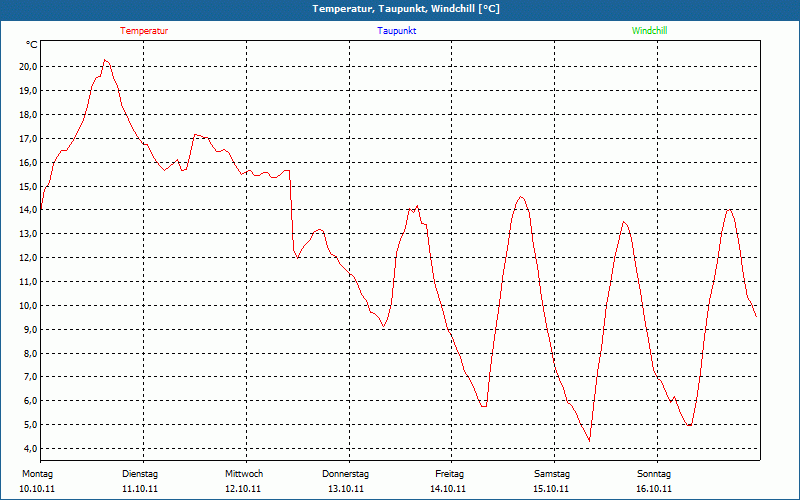Click the 4,0 y-axis label
Viewport: 800px width, 500px height.
(x=30, y=448)
